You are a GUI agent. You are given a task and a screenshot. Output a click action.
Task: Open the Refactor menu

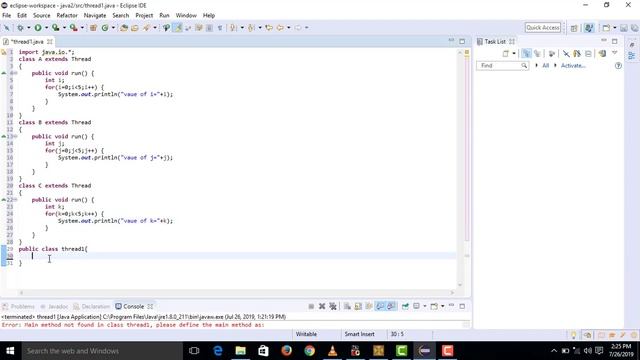(x=67, y=15)
